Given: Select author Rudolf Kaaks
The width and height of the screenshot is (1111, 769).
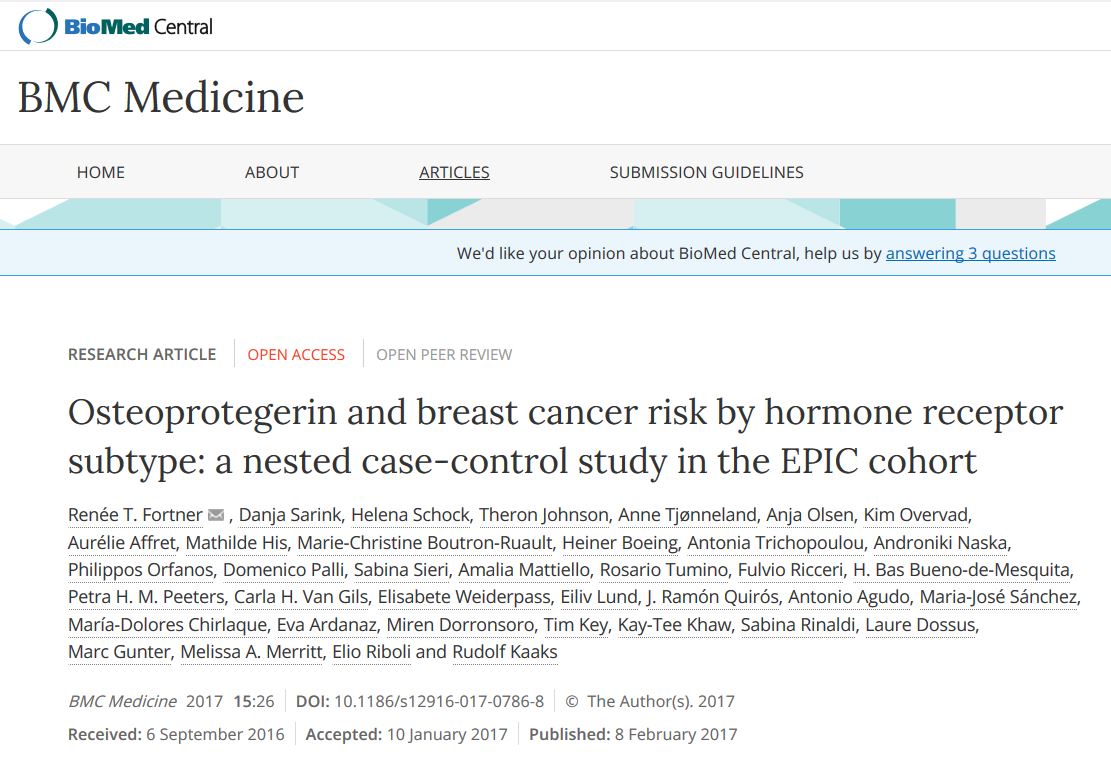Looking at the screenshot, I should (x=505, y=652).
